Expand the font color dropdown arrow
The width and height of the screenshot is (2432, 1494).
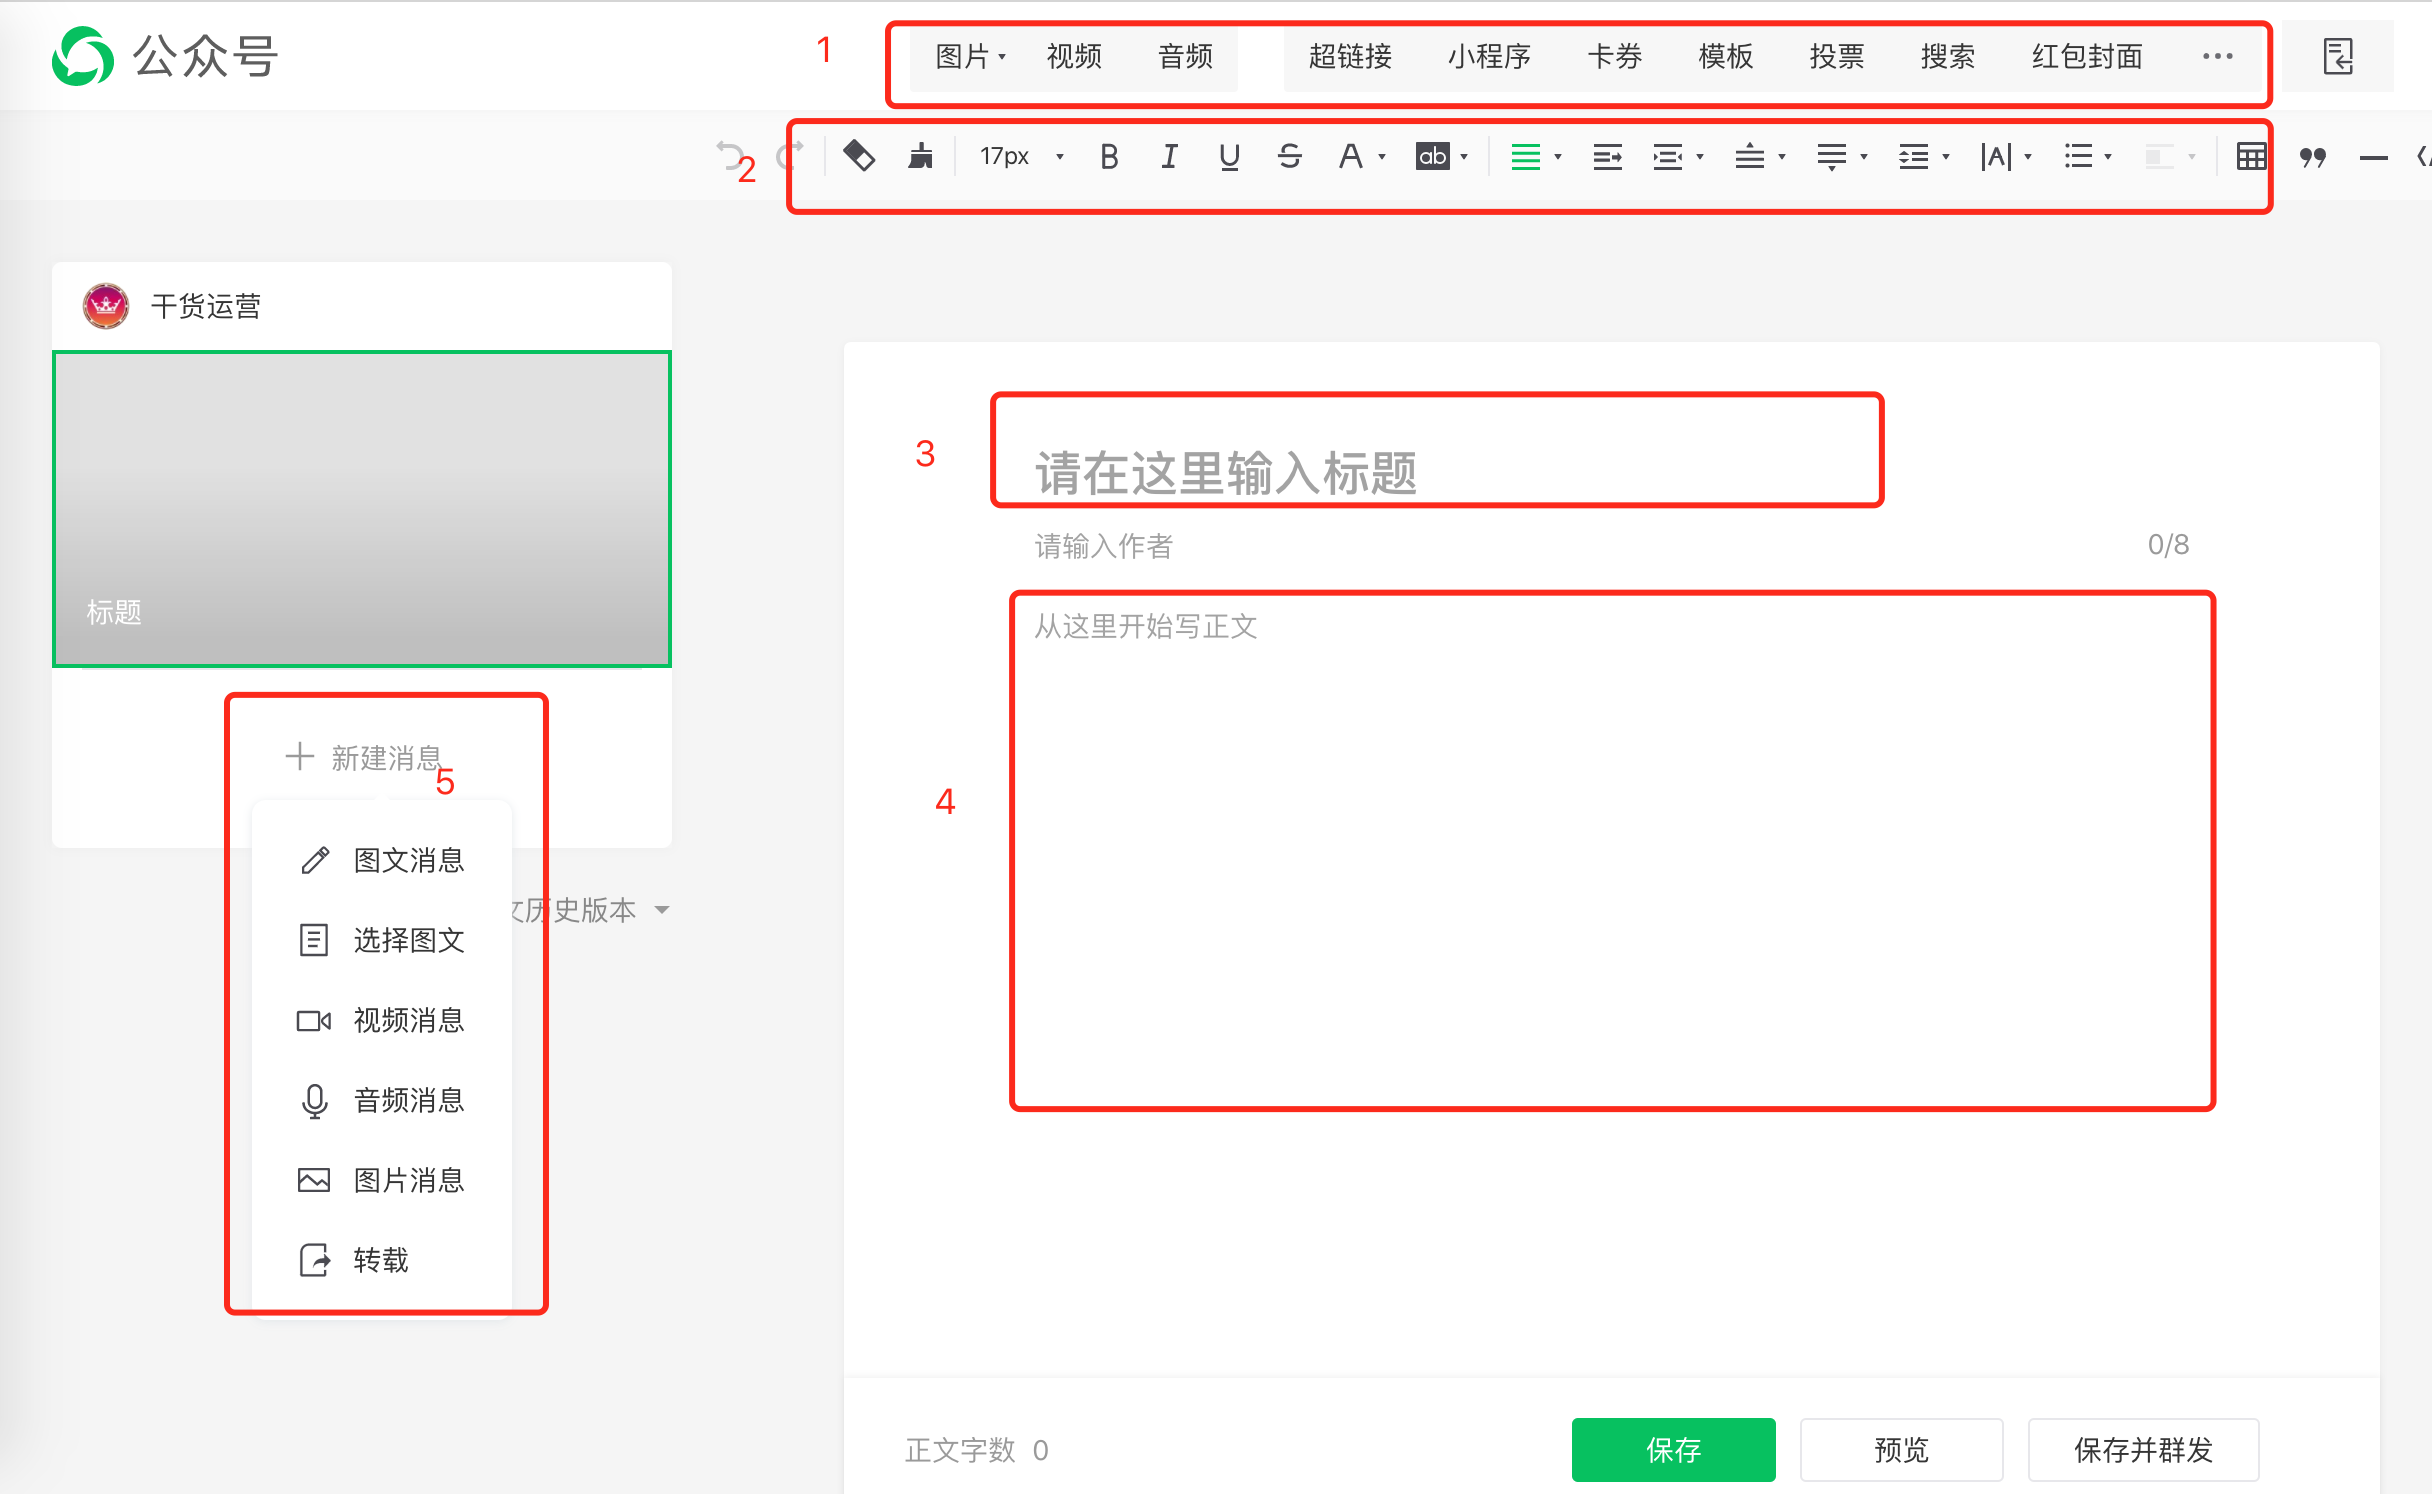click(1382, 157)
